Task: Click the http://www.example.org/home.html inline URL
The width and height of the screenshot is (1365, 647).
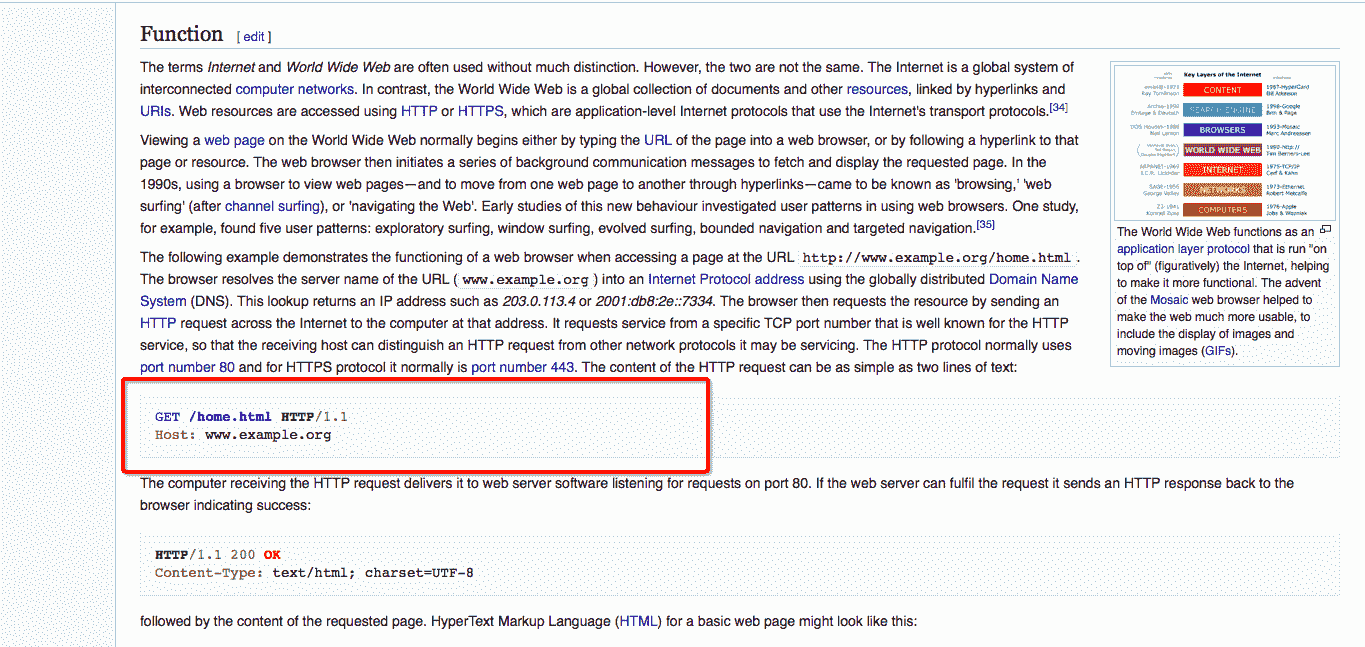Action: coord(937,258)
